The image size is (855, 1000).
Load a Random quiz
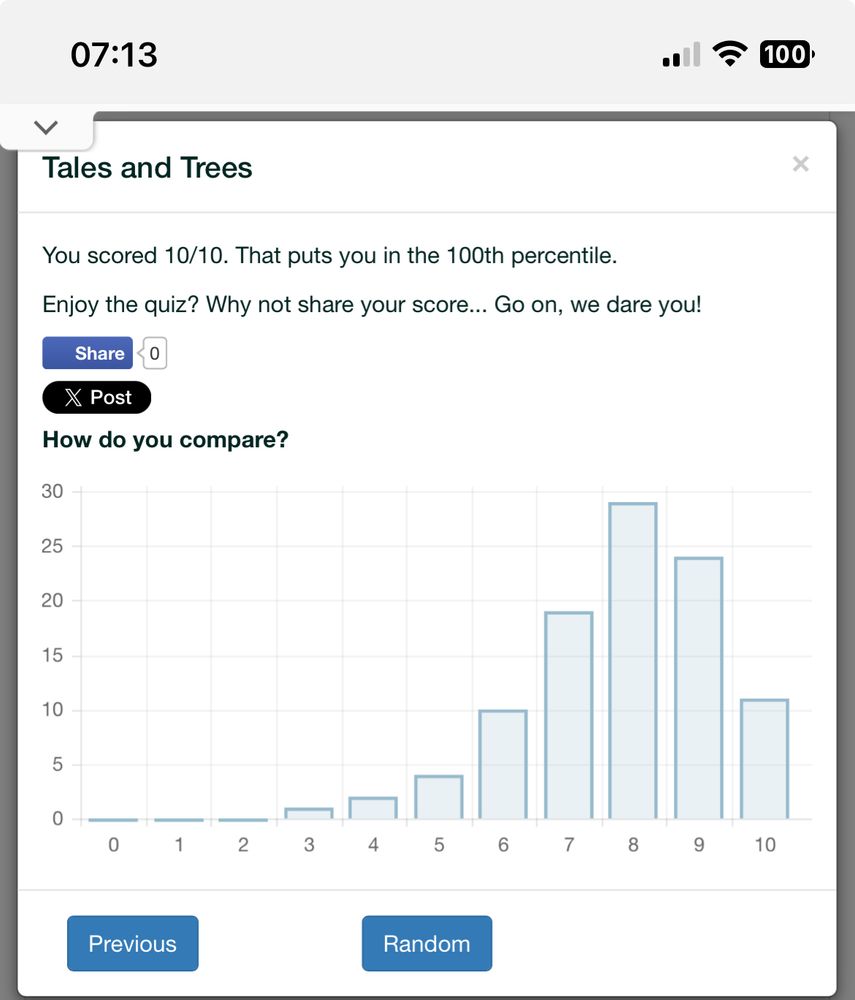pos(426,943)
